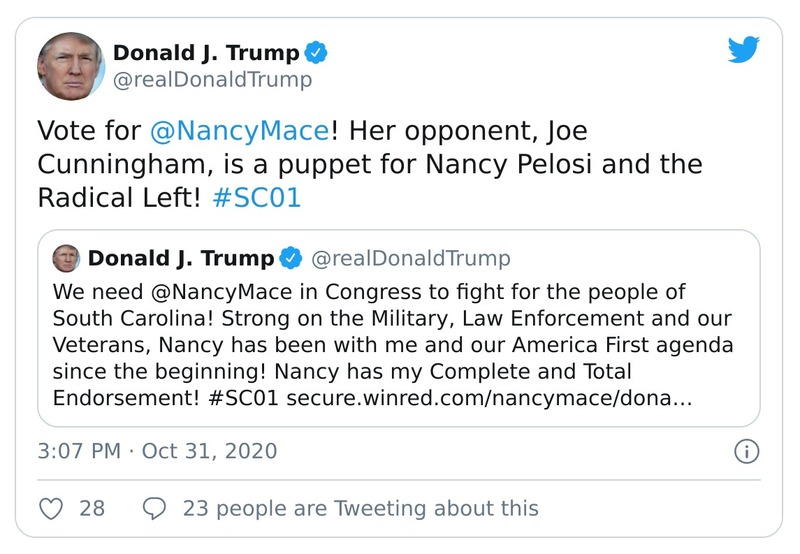This screenshot has width=800, height=554.
Task: Open the tweet info icon
Action: [746, 451]
